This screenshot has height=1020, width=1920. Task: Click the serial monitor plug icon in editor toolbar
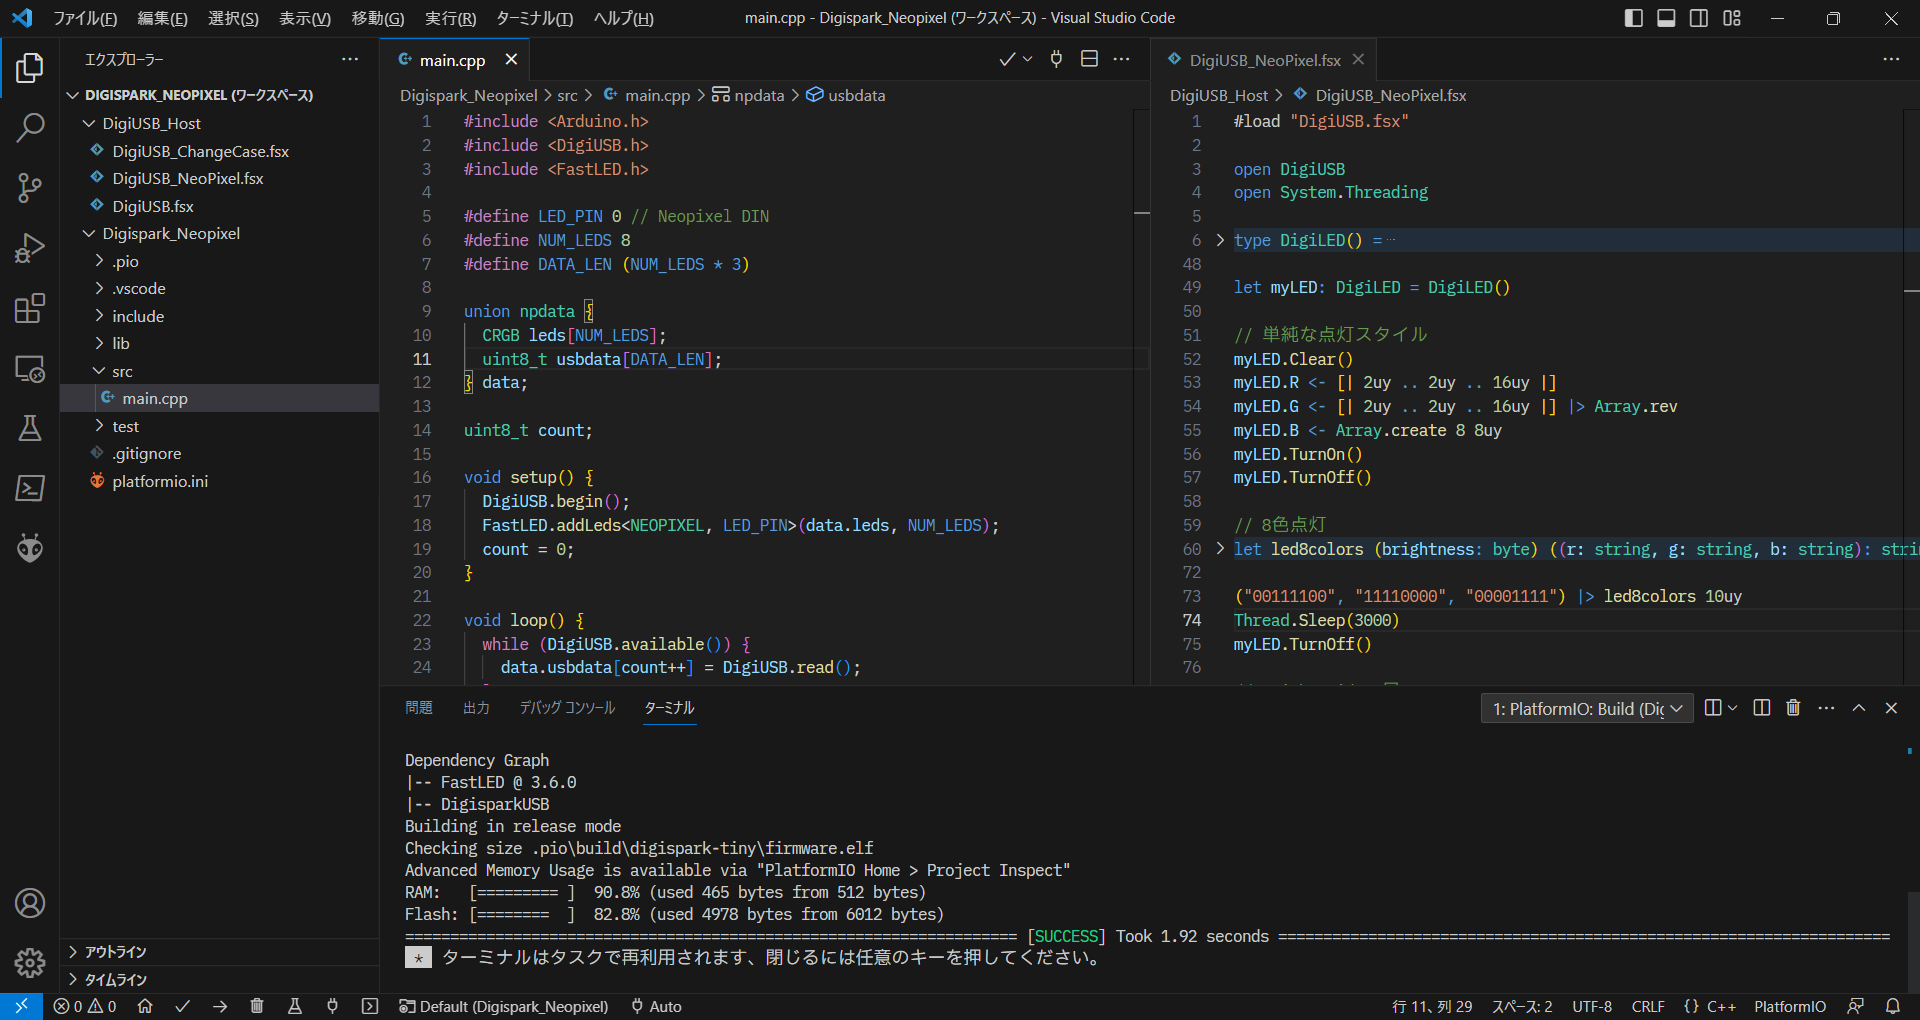1056,59
